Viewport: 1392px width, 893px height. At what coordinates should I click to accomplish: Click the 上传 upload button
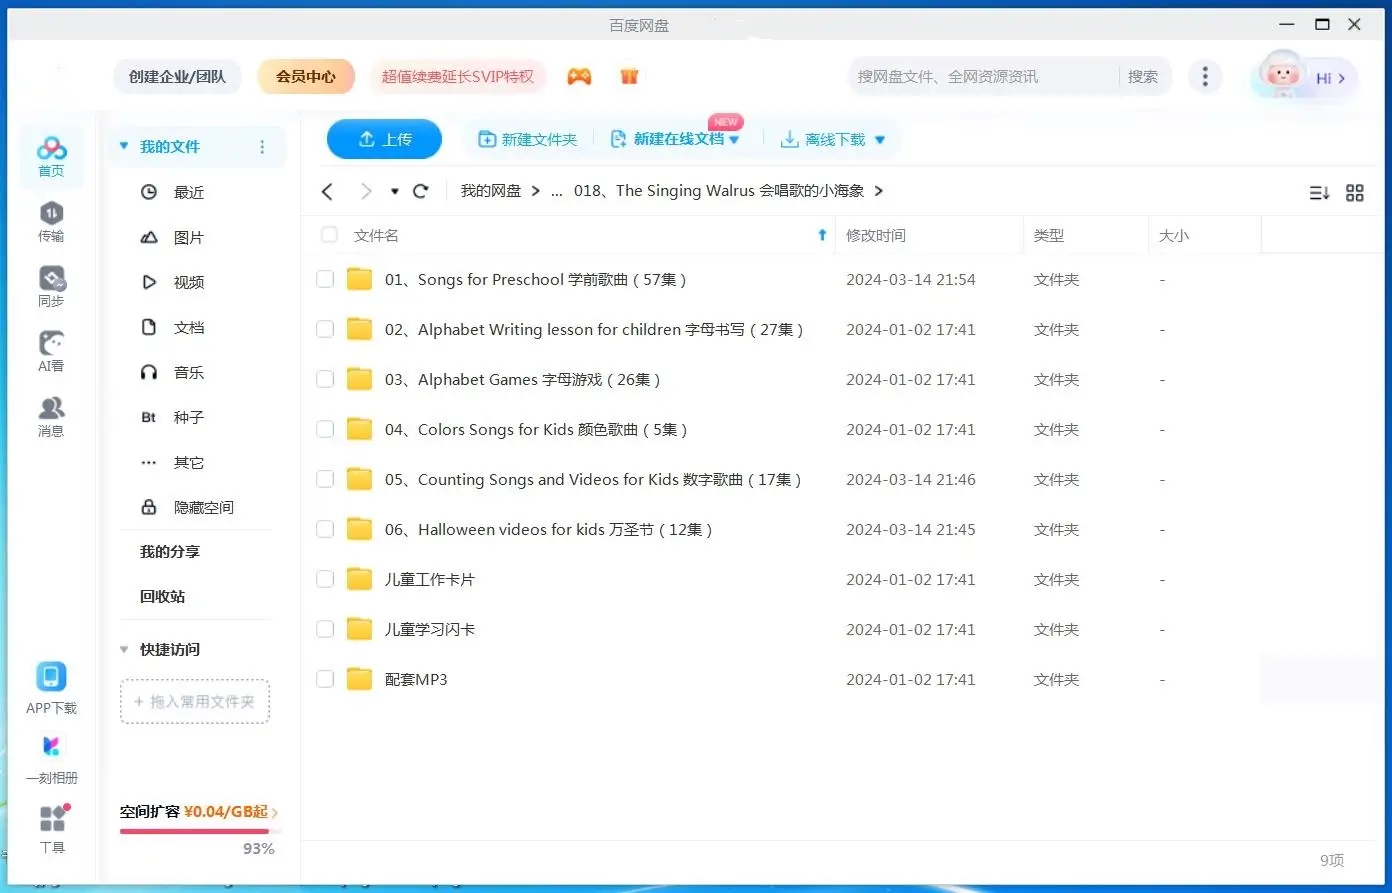click(x=384, y=139)
